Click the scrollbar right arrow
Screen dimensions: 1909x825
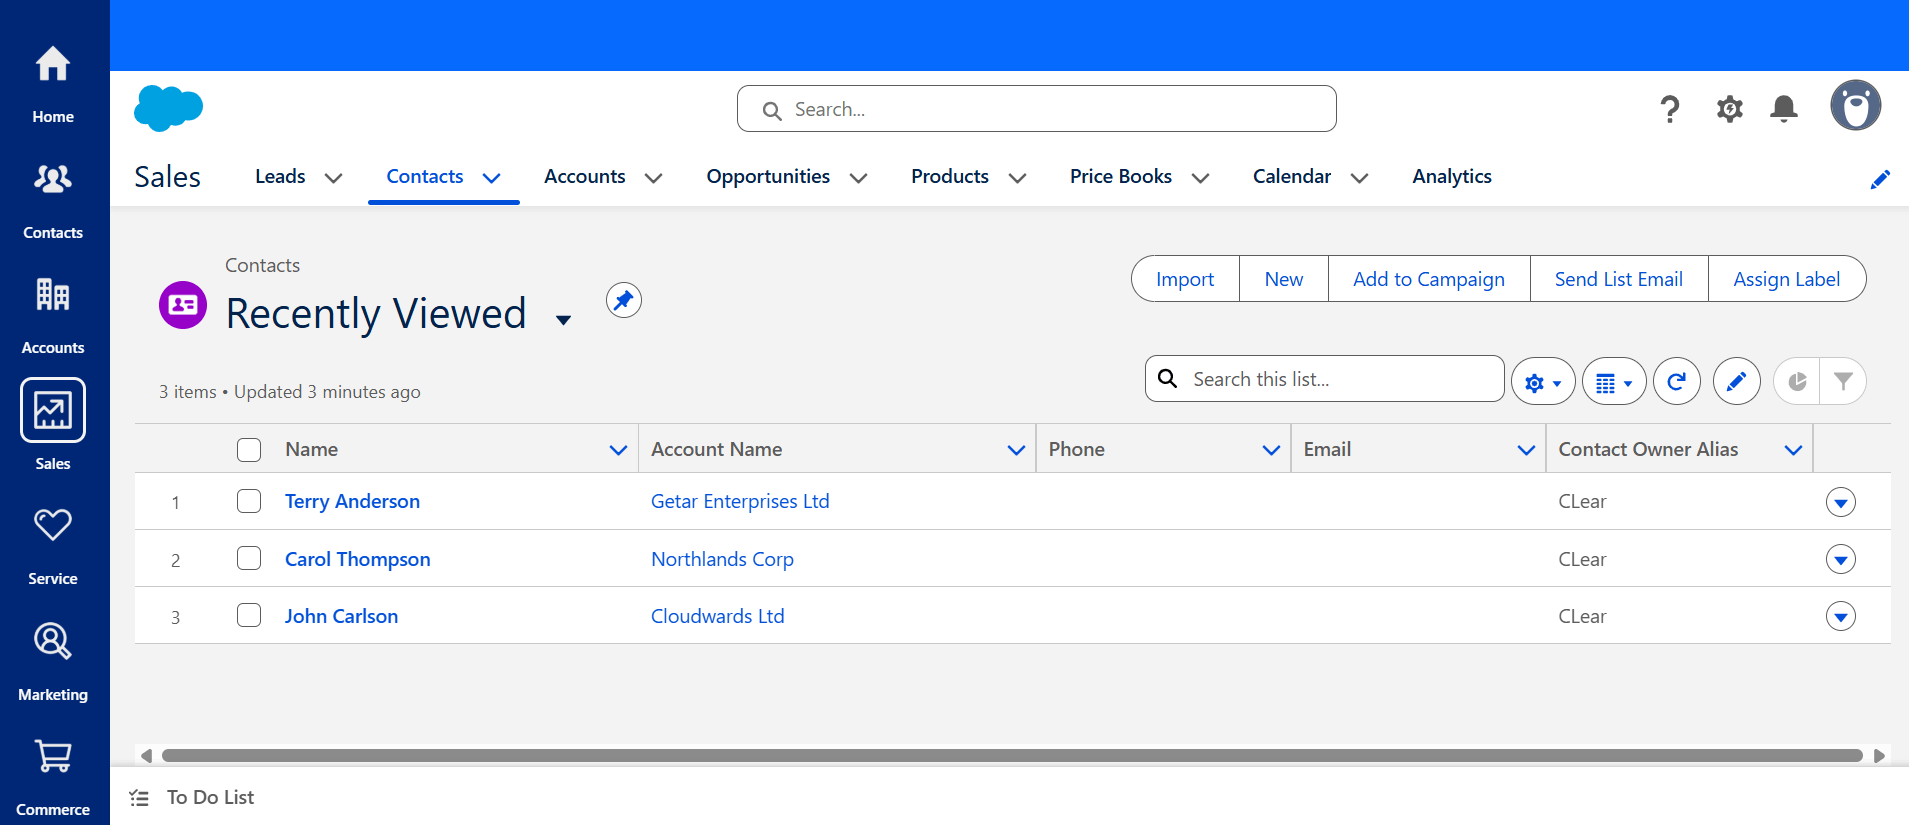1879,755
